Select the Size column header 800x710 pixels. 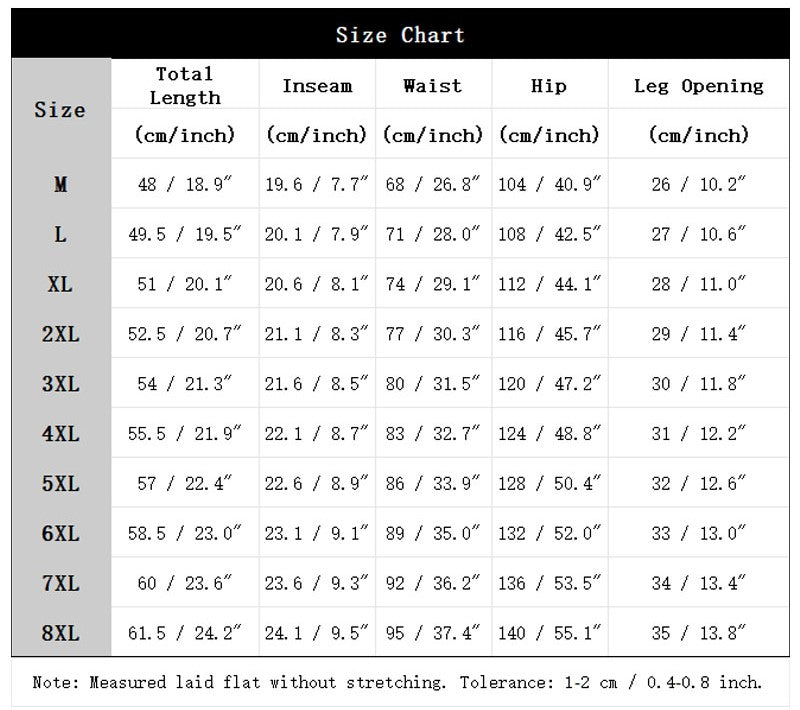tap(60, 110)
